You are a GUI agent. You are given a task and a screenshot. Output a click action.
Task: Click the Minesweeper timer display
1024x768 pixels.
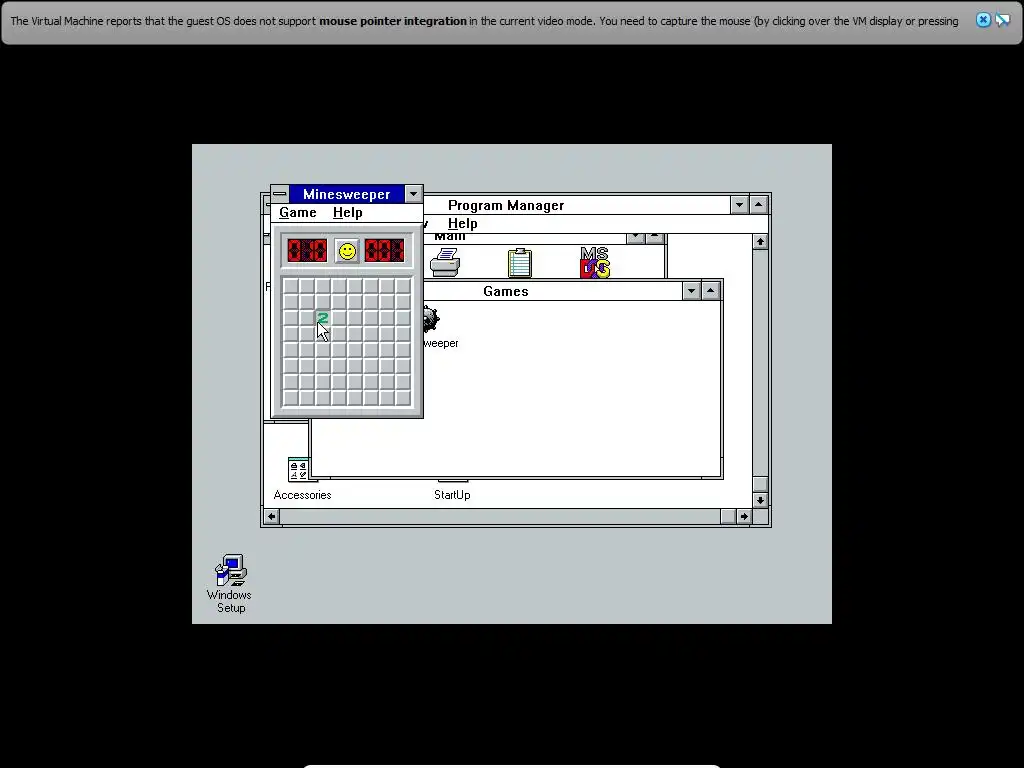[385, 251]
